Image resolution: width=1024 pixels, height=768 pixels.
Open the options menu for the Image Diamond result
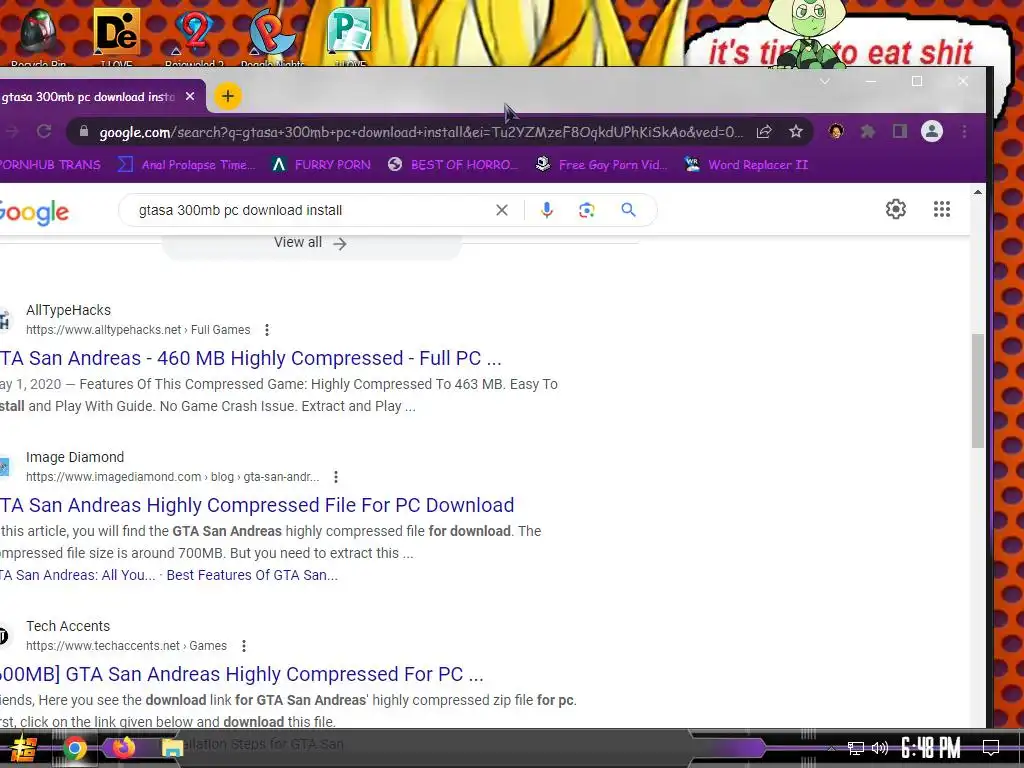pos(336,477)
